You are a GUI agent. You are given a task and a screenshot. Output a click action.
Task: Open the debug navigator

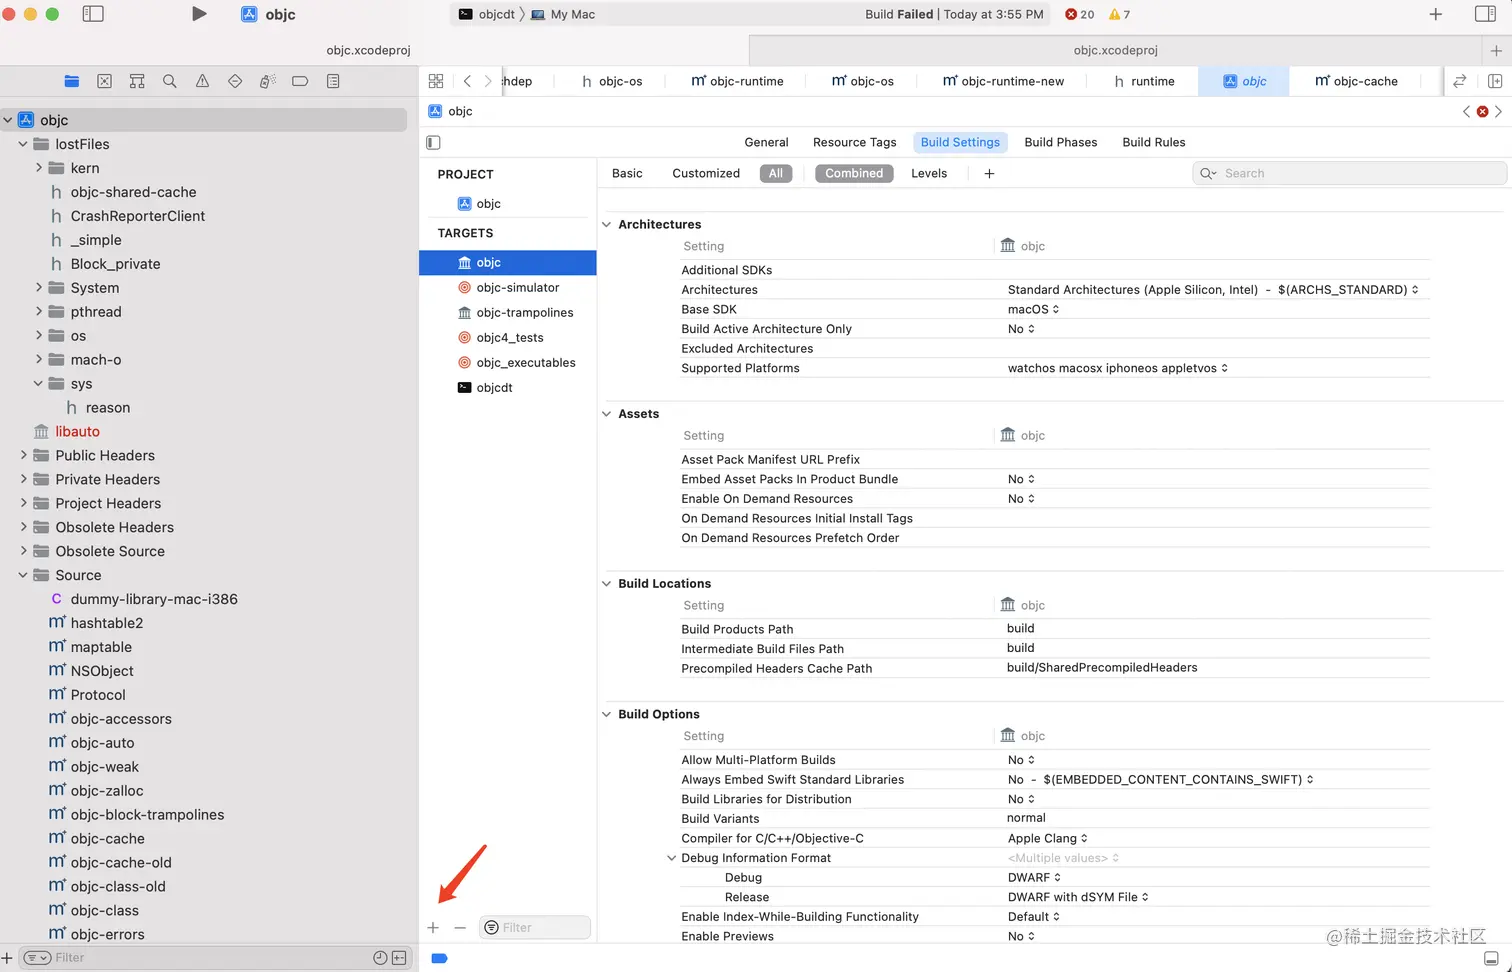[268, 81]
